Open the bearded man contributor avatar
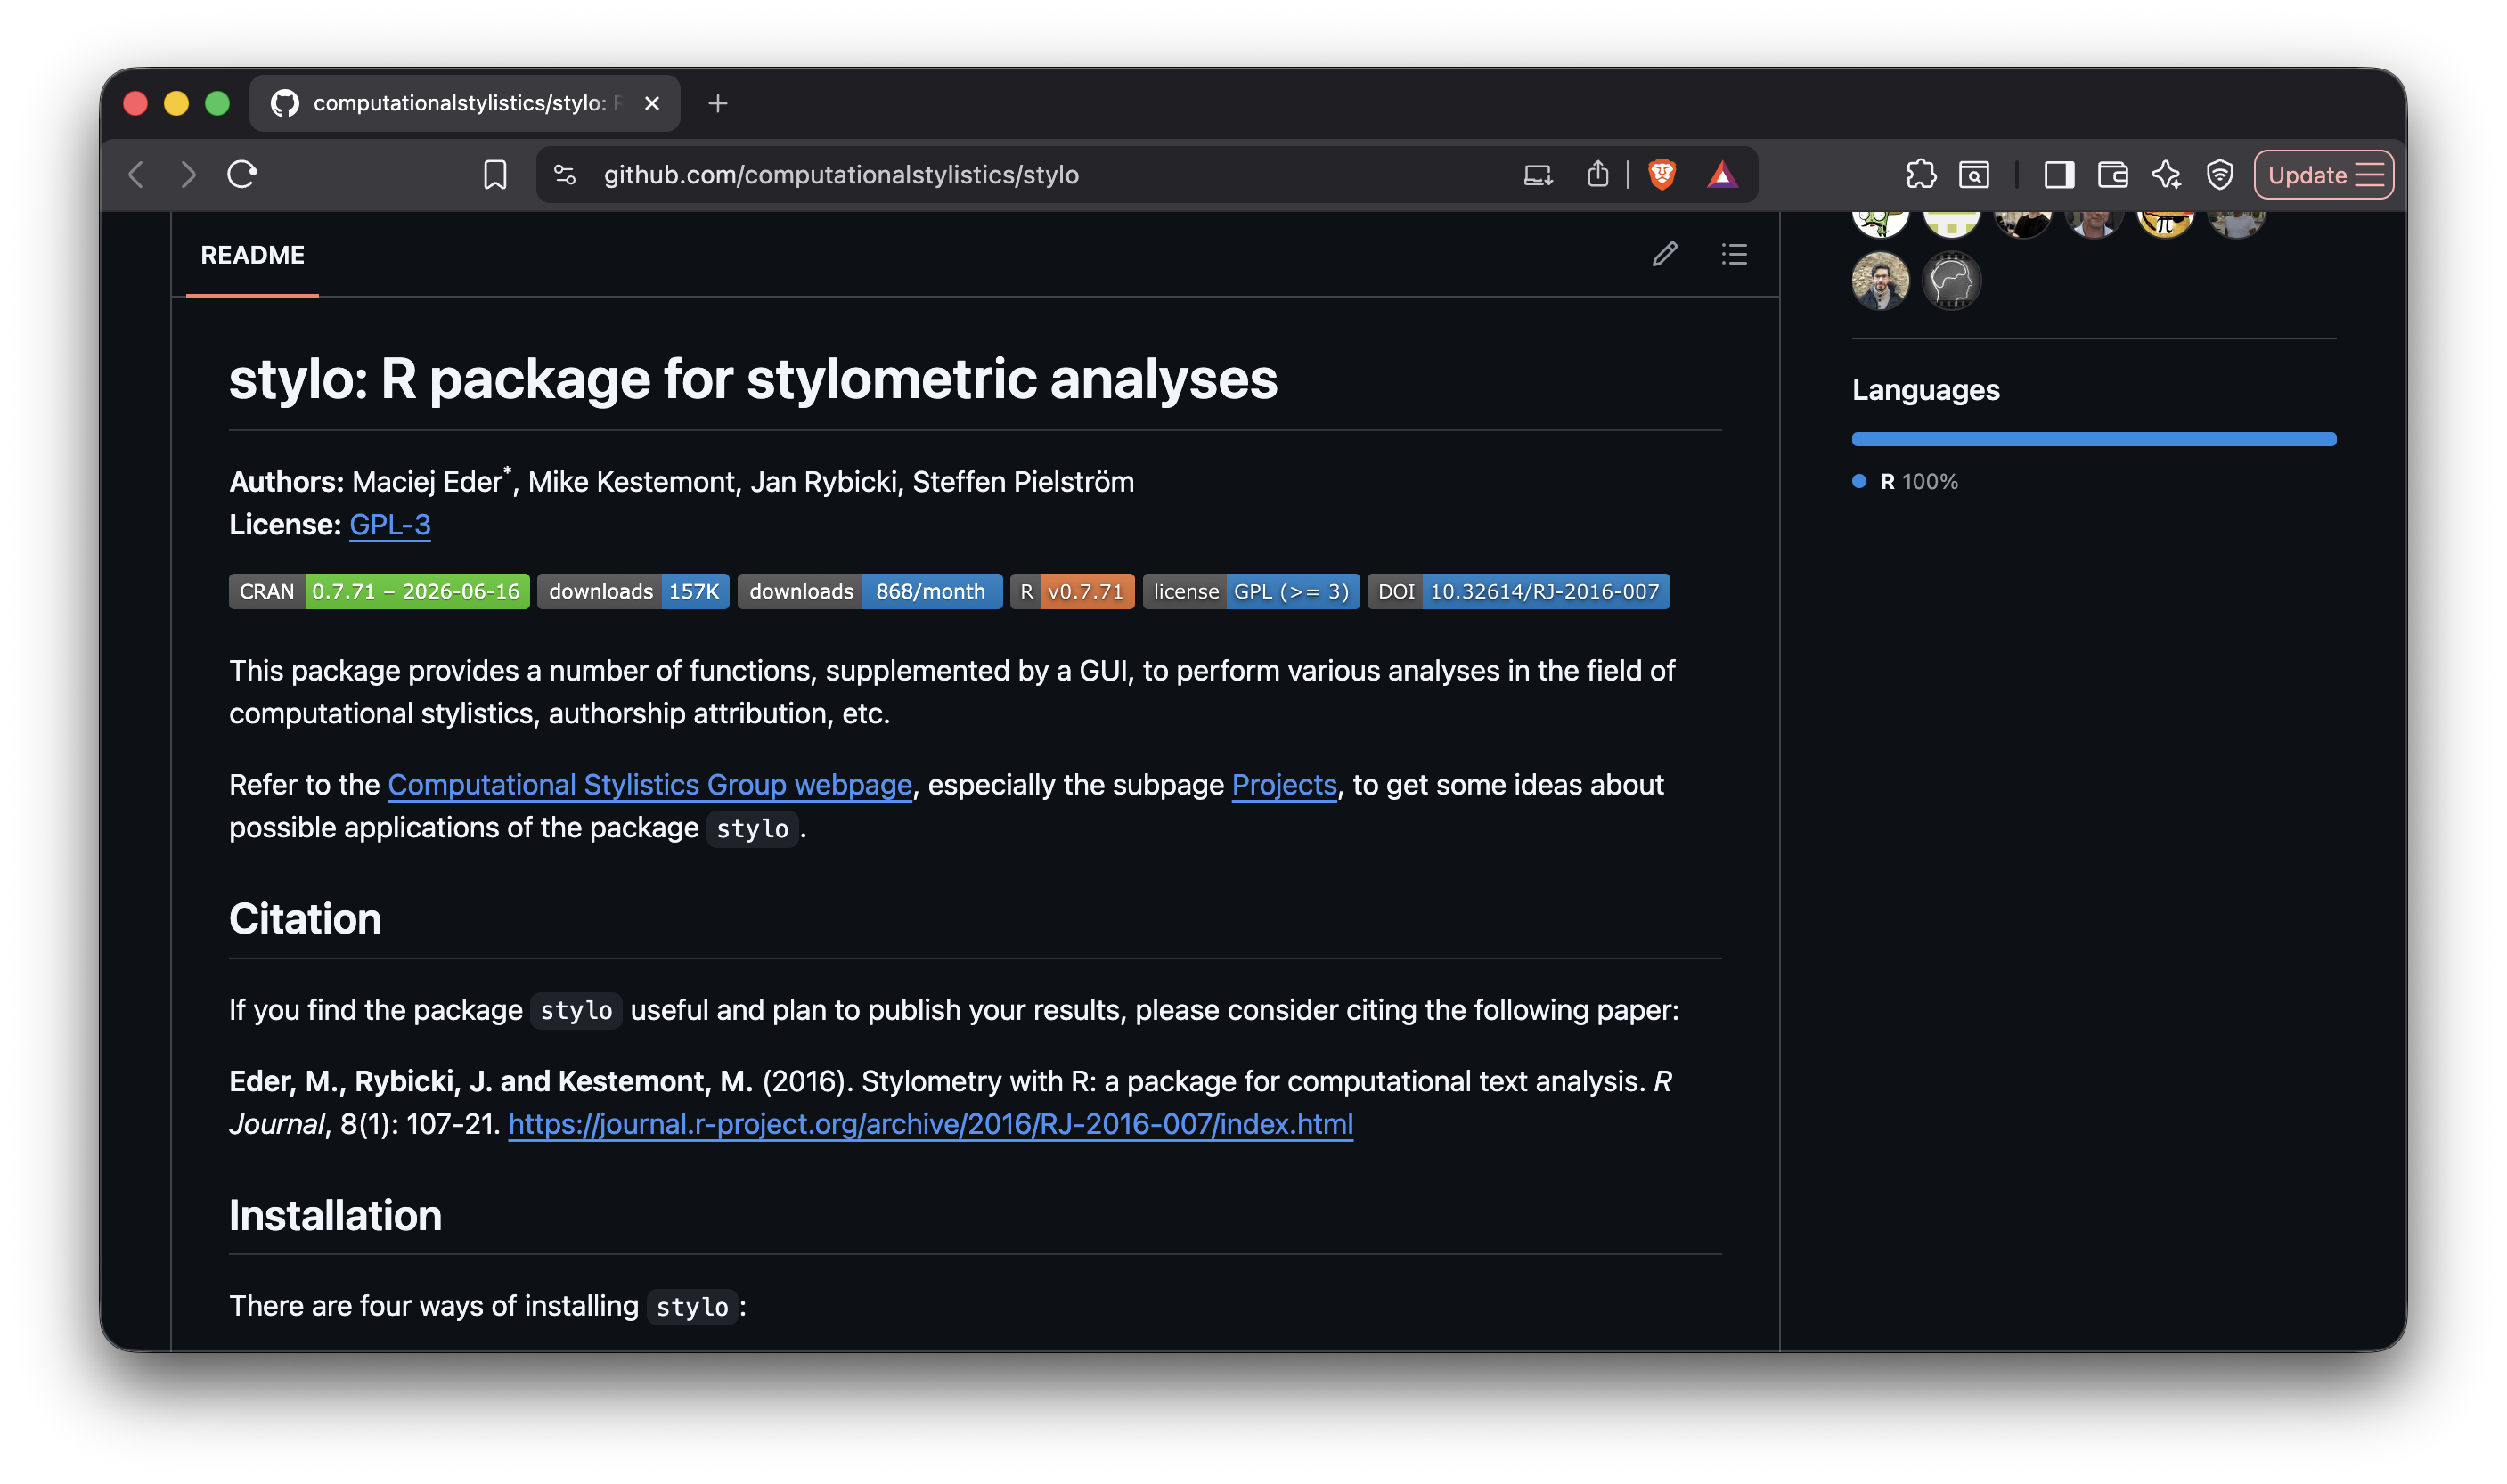The height and width of the screenshot is (1484, 2507). pos(1880,281)
